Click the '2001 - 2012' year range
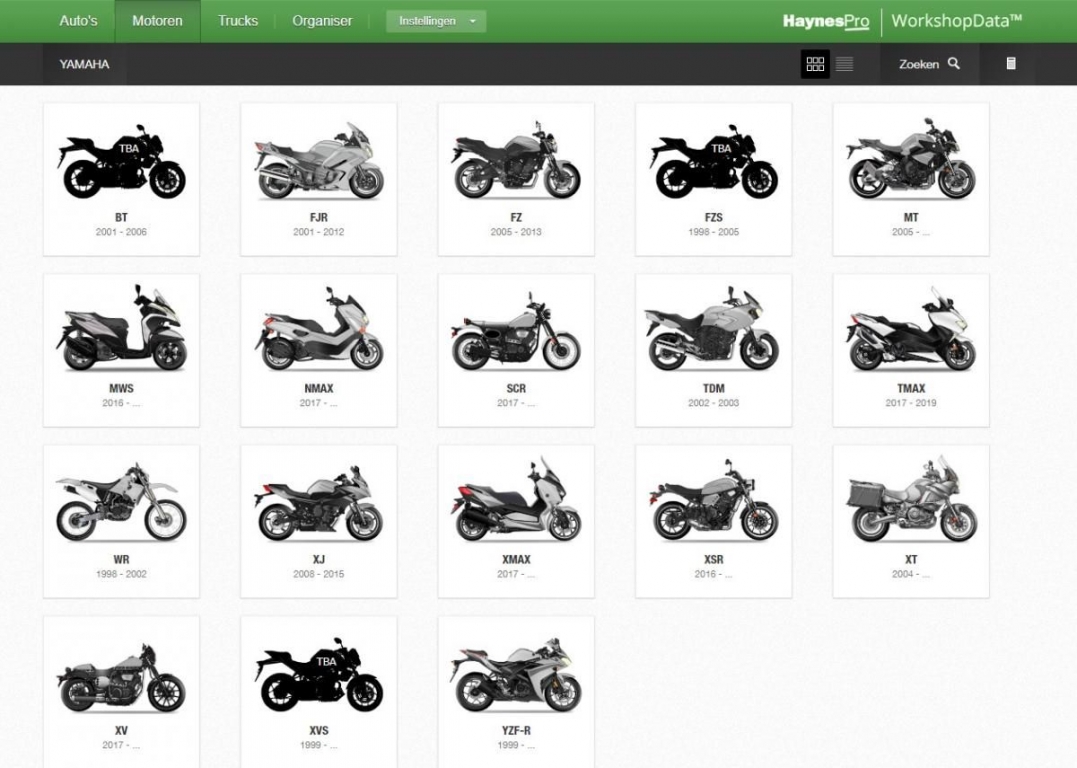The image size is (1077, 768). tap(319, 232)
